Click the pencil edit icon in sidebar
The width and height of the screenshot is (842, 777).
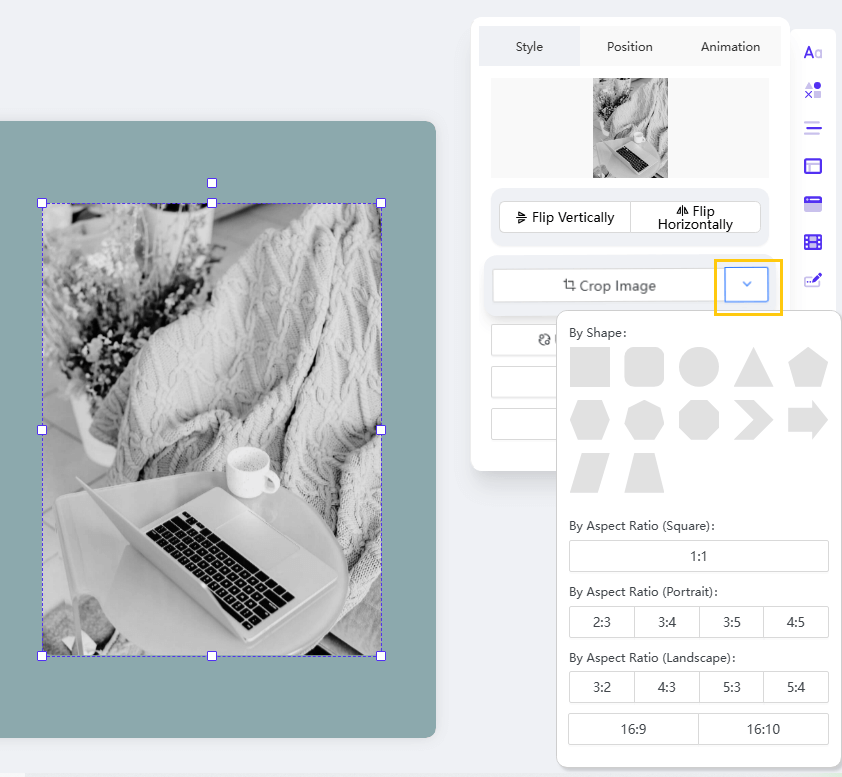pyautogui.click(x=813, y=280)
